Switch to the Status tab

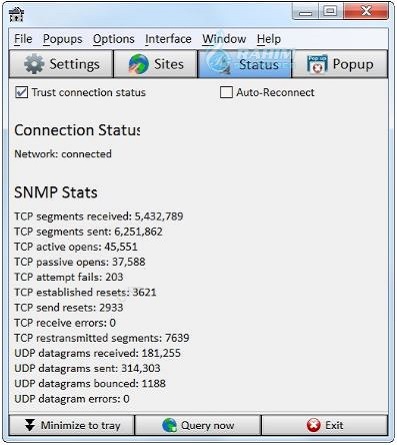point(245,64)
